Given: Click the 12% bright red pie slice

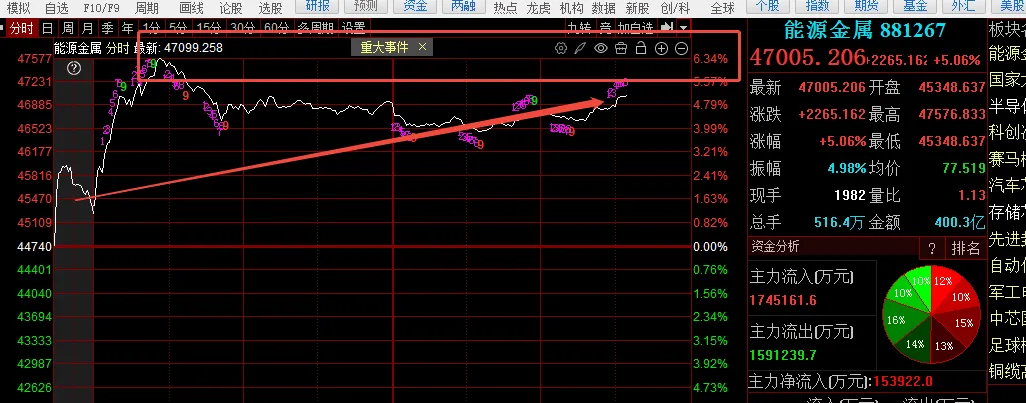Looking at the screenshot, I should point(942,283).
